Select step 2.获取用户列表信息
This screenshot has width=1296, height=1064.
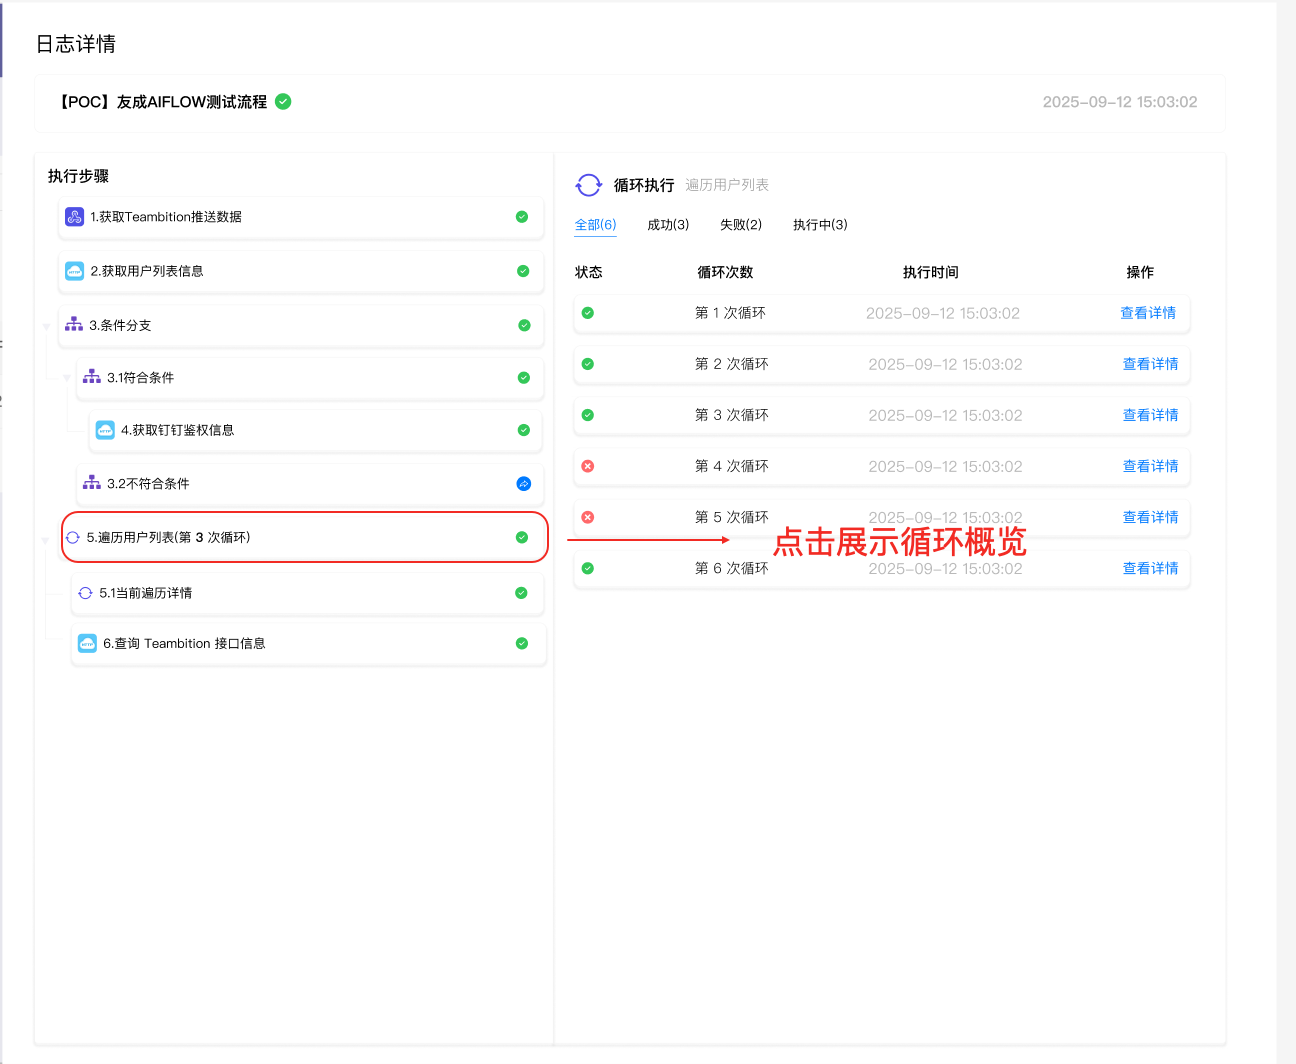coord(301,271)
